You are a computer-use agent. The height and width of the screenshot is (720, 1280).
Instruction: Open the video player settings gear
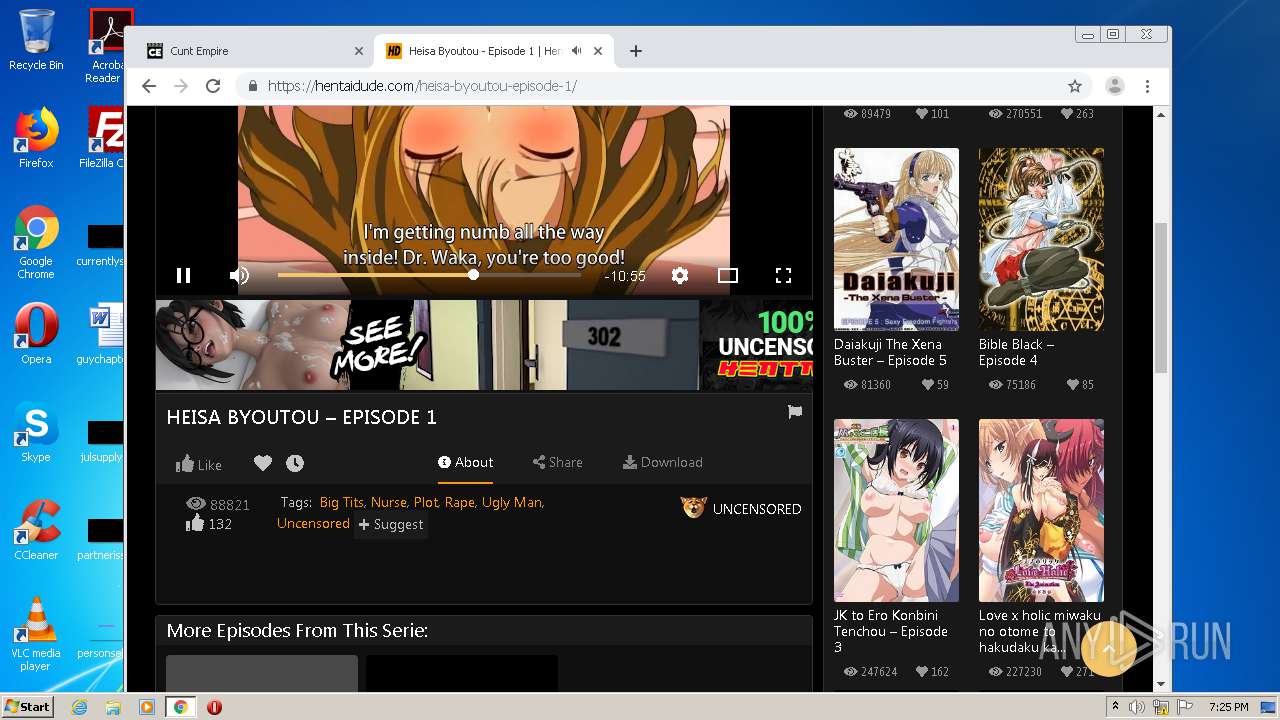[680, 276]
